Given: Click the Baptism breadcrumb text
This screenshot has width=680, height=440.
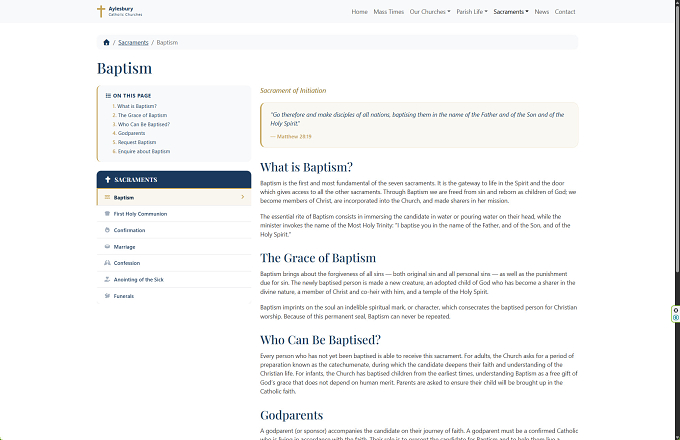Looking at the screenshot, I should coord(167,42).
